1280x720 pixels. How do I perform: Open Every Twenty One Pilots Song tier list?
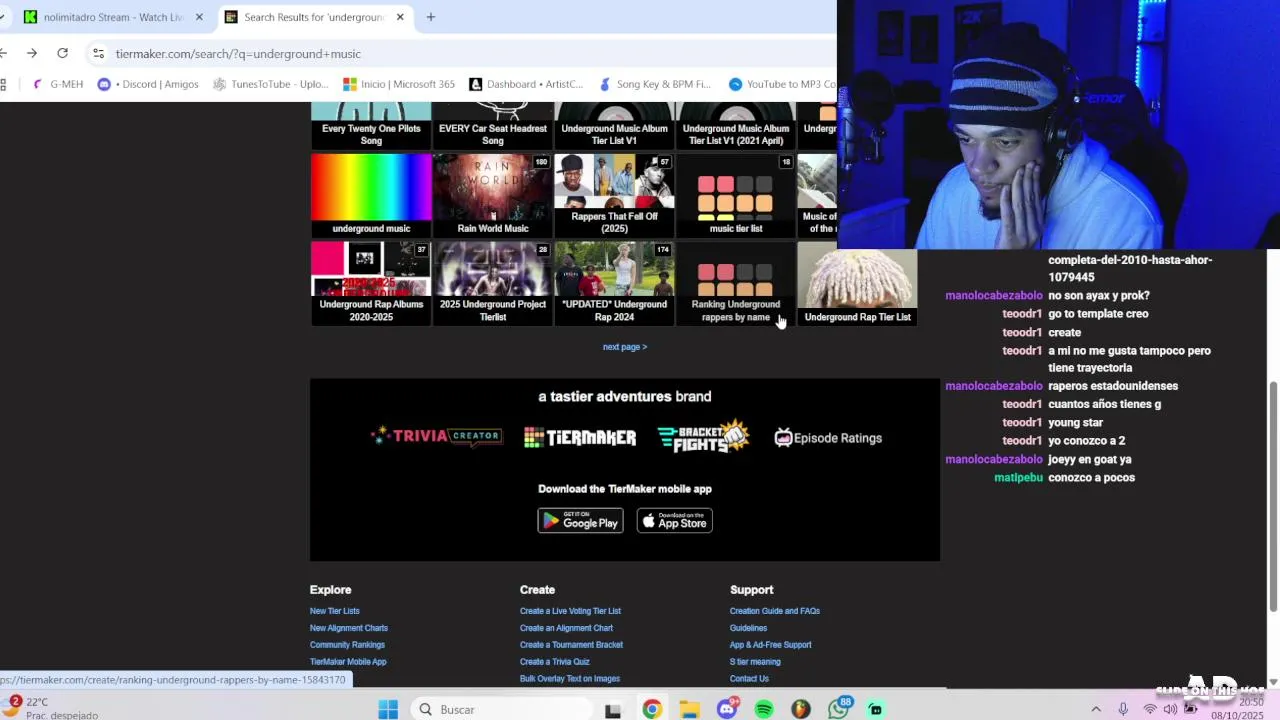point(371,126)
